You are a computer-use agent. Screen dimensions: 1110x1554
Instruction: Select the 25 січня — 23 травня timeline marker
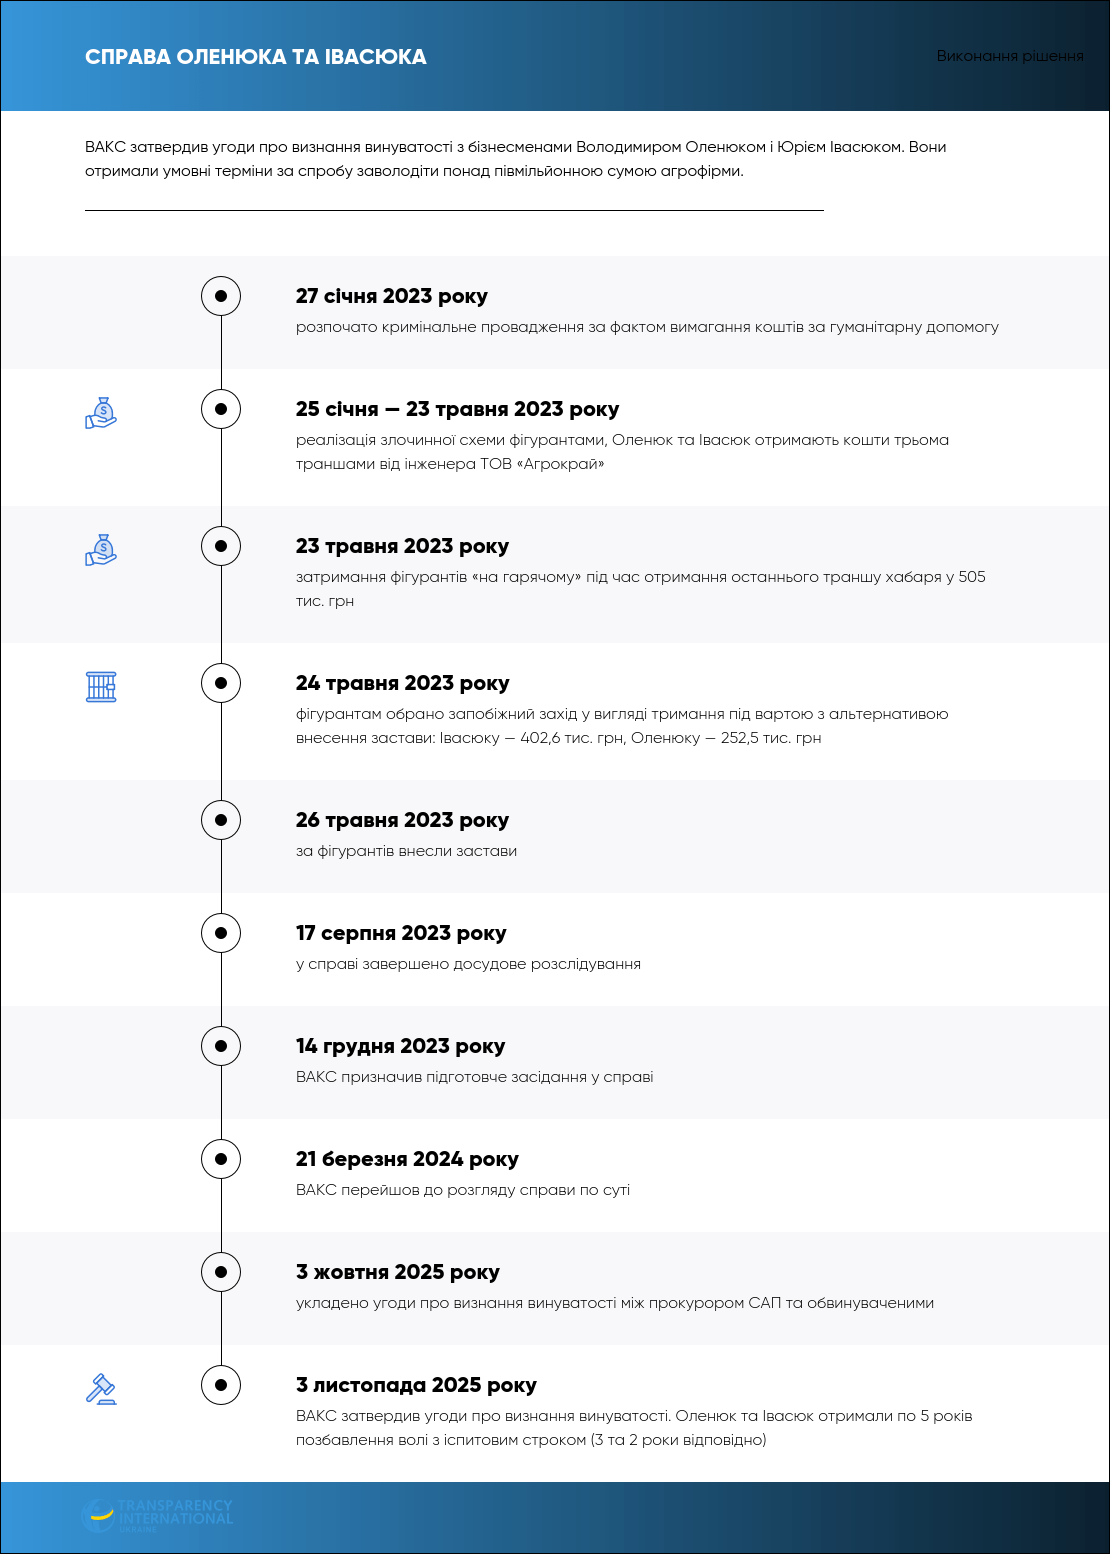click(x=221, y=409)
